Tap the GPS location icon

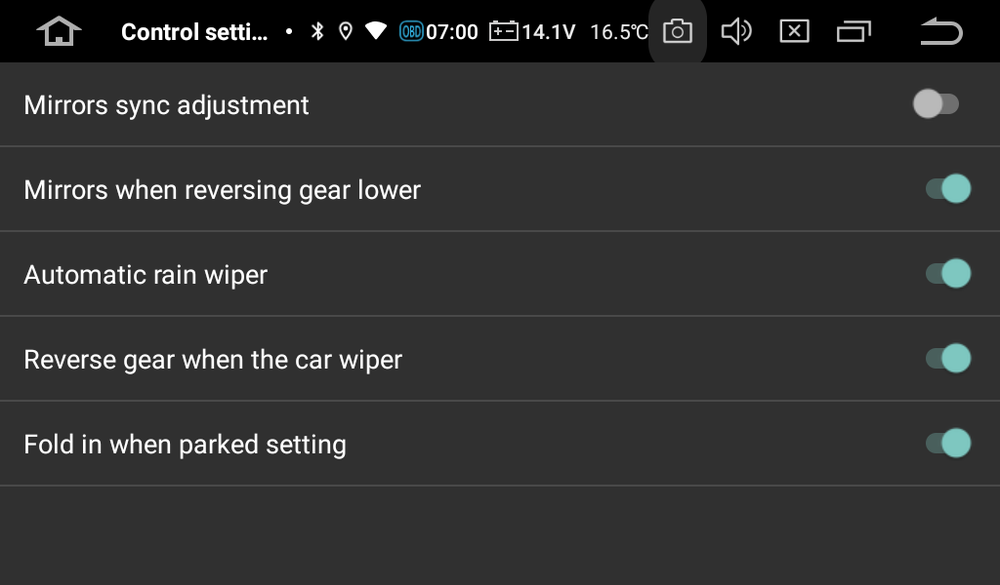pos(347,31)
